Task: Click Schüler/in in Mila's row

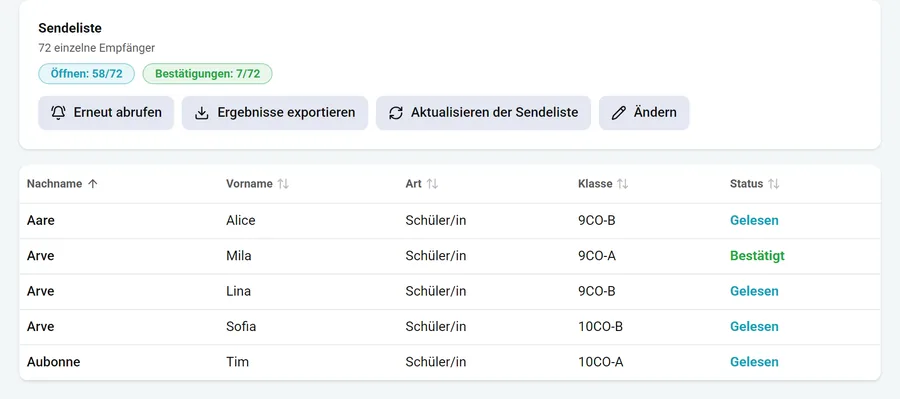Action: 436,256
